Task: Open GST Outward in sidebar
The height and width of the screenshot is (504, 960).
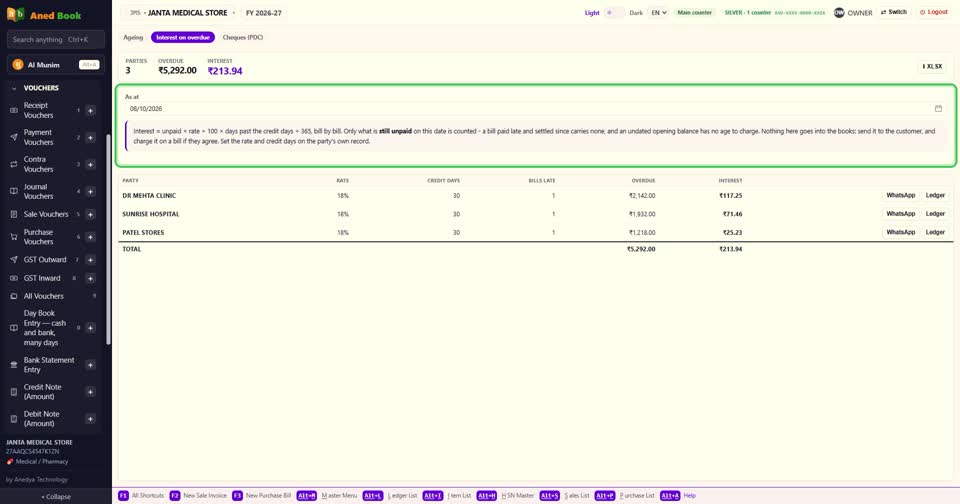Action: 44,260
